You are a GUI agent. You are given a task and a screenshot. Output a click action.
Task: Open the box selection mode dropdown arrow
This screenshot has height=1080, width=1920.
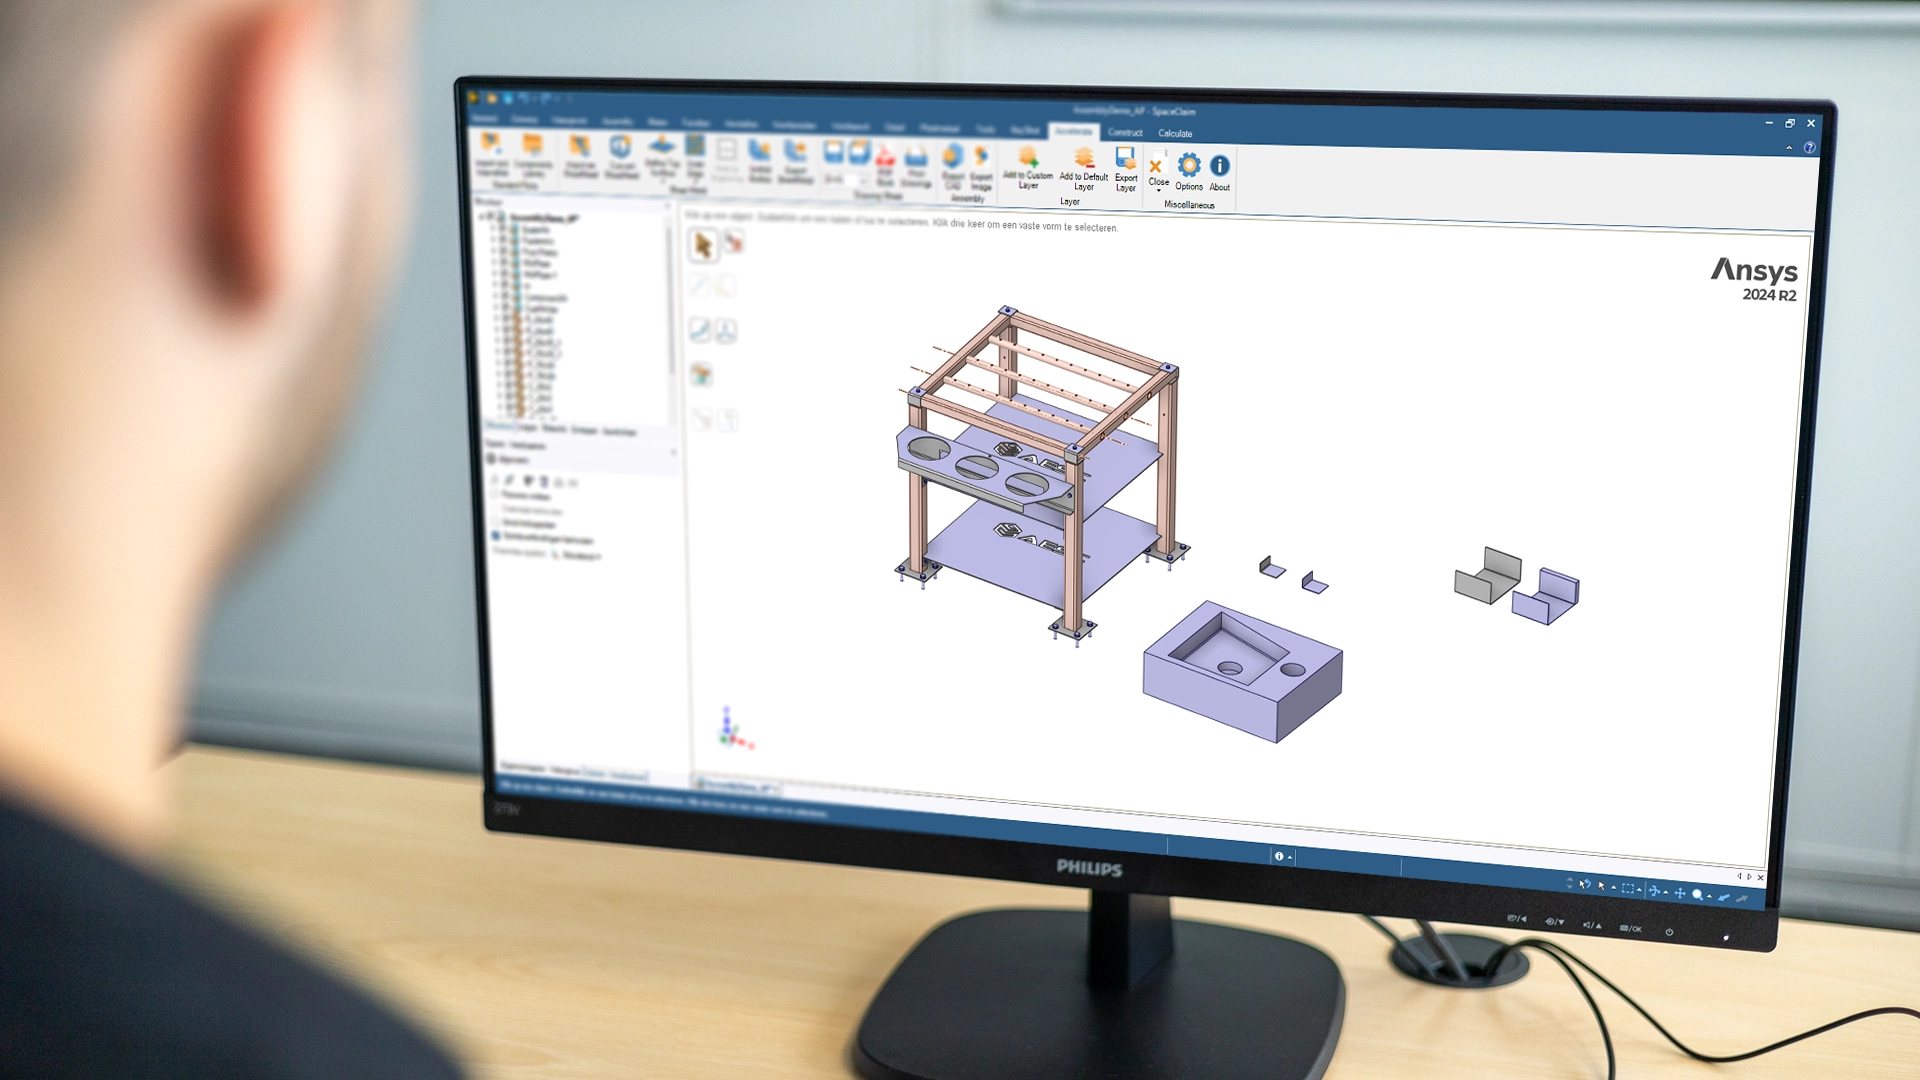click(x=1639, y=890)
